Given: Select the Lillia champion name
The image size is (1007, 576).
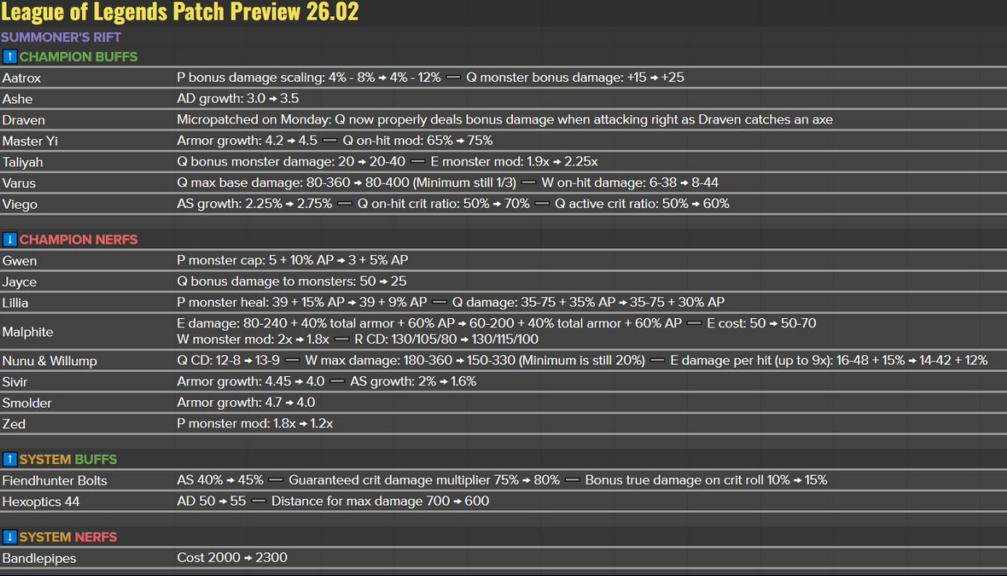Looking at the screenshot, I should [15, 303].
